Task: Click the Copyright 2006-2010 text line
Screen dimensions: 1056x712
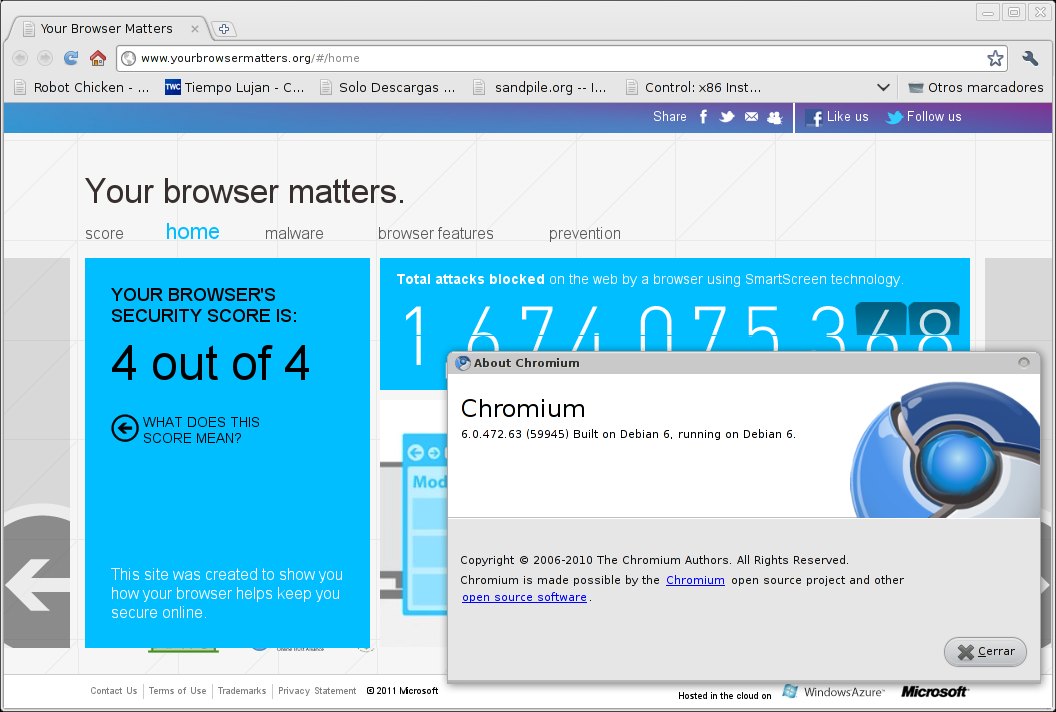Action: tap(654, 560)
